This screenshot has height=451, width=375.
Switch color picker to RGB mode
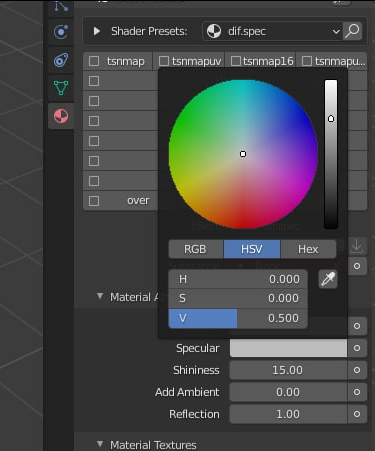coord(196,249)
